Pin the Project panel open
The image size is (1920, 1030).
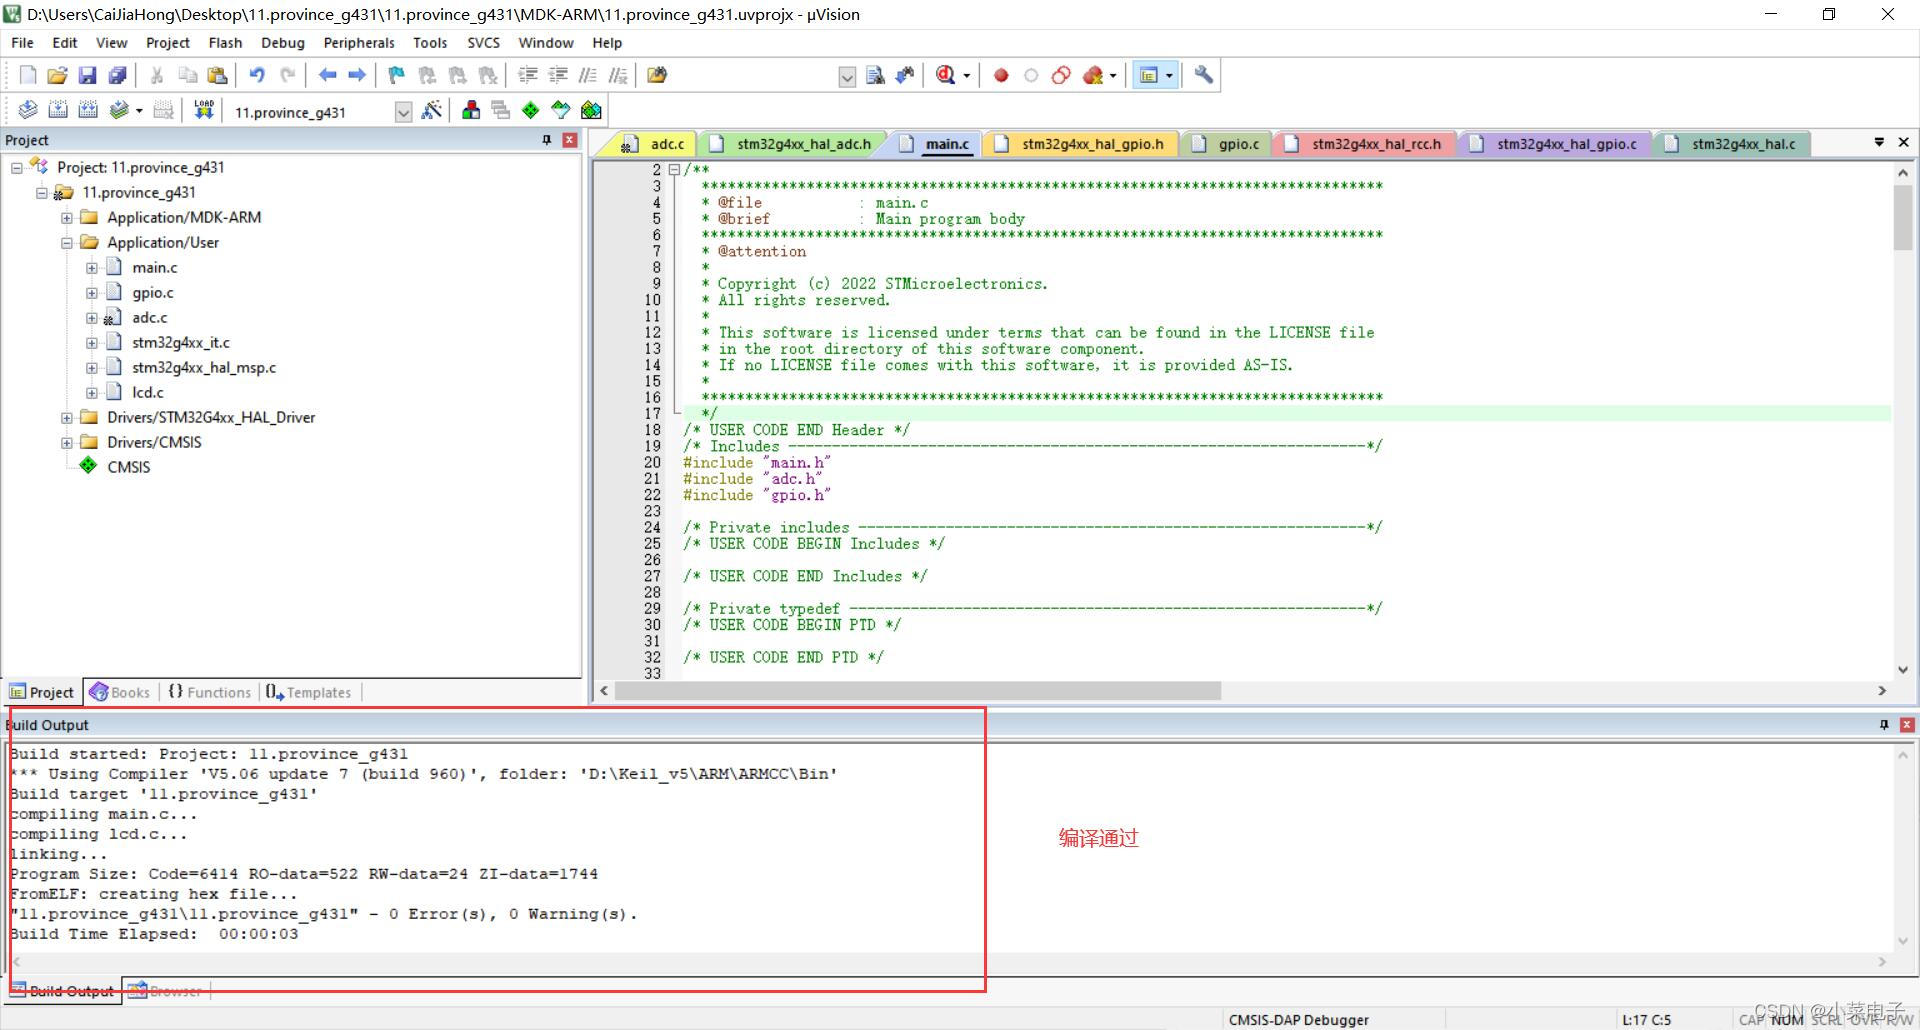click(x=546, y=140)
